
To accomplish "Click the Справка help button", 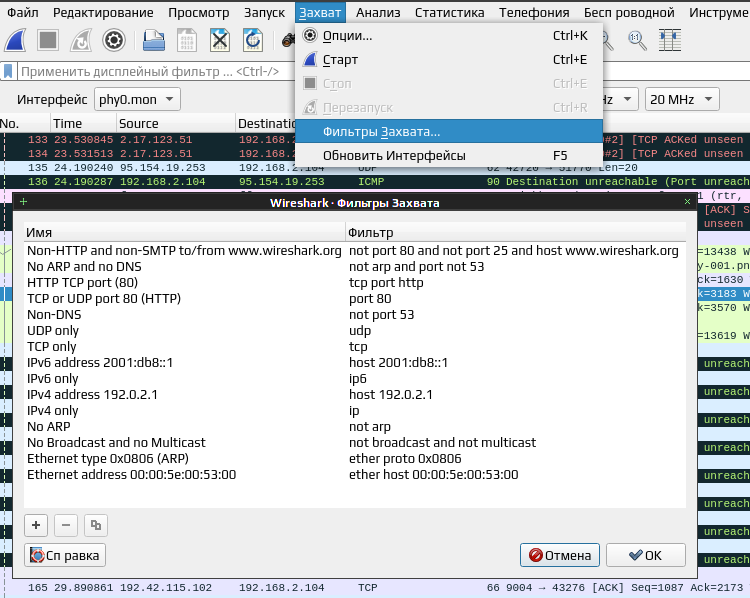I will coord(65,555).
